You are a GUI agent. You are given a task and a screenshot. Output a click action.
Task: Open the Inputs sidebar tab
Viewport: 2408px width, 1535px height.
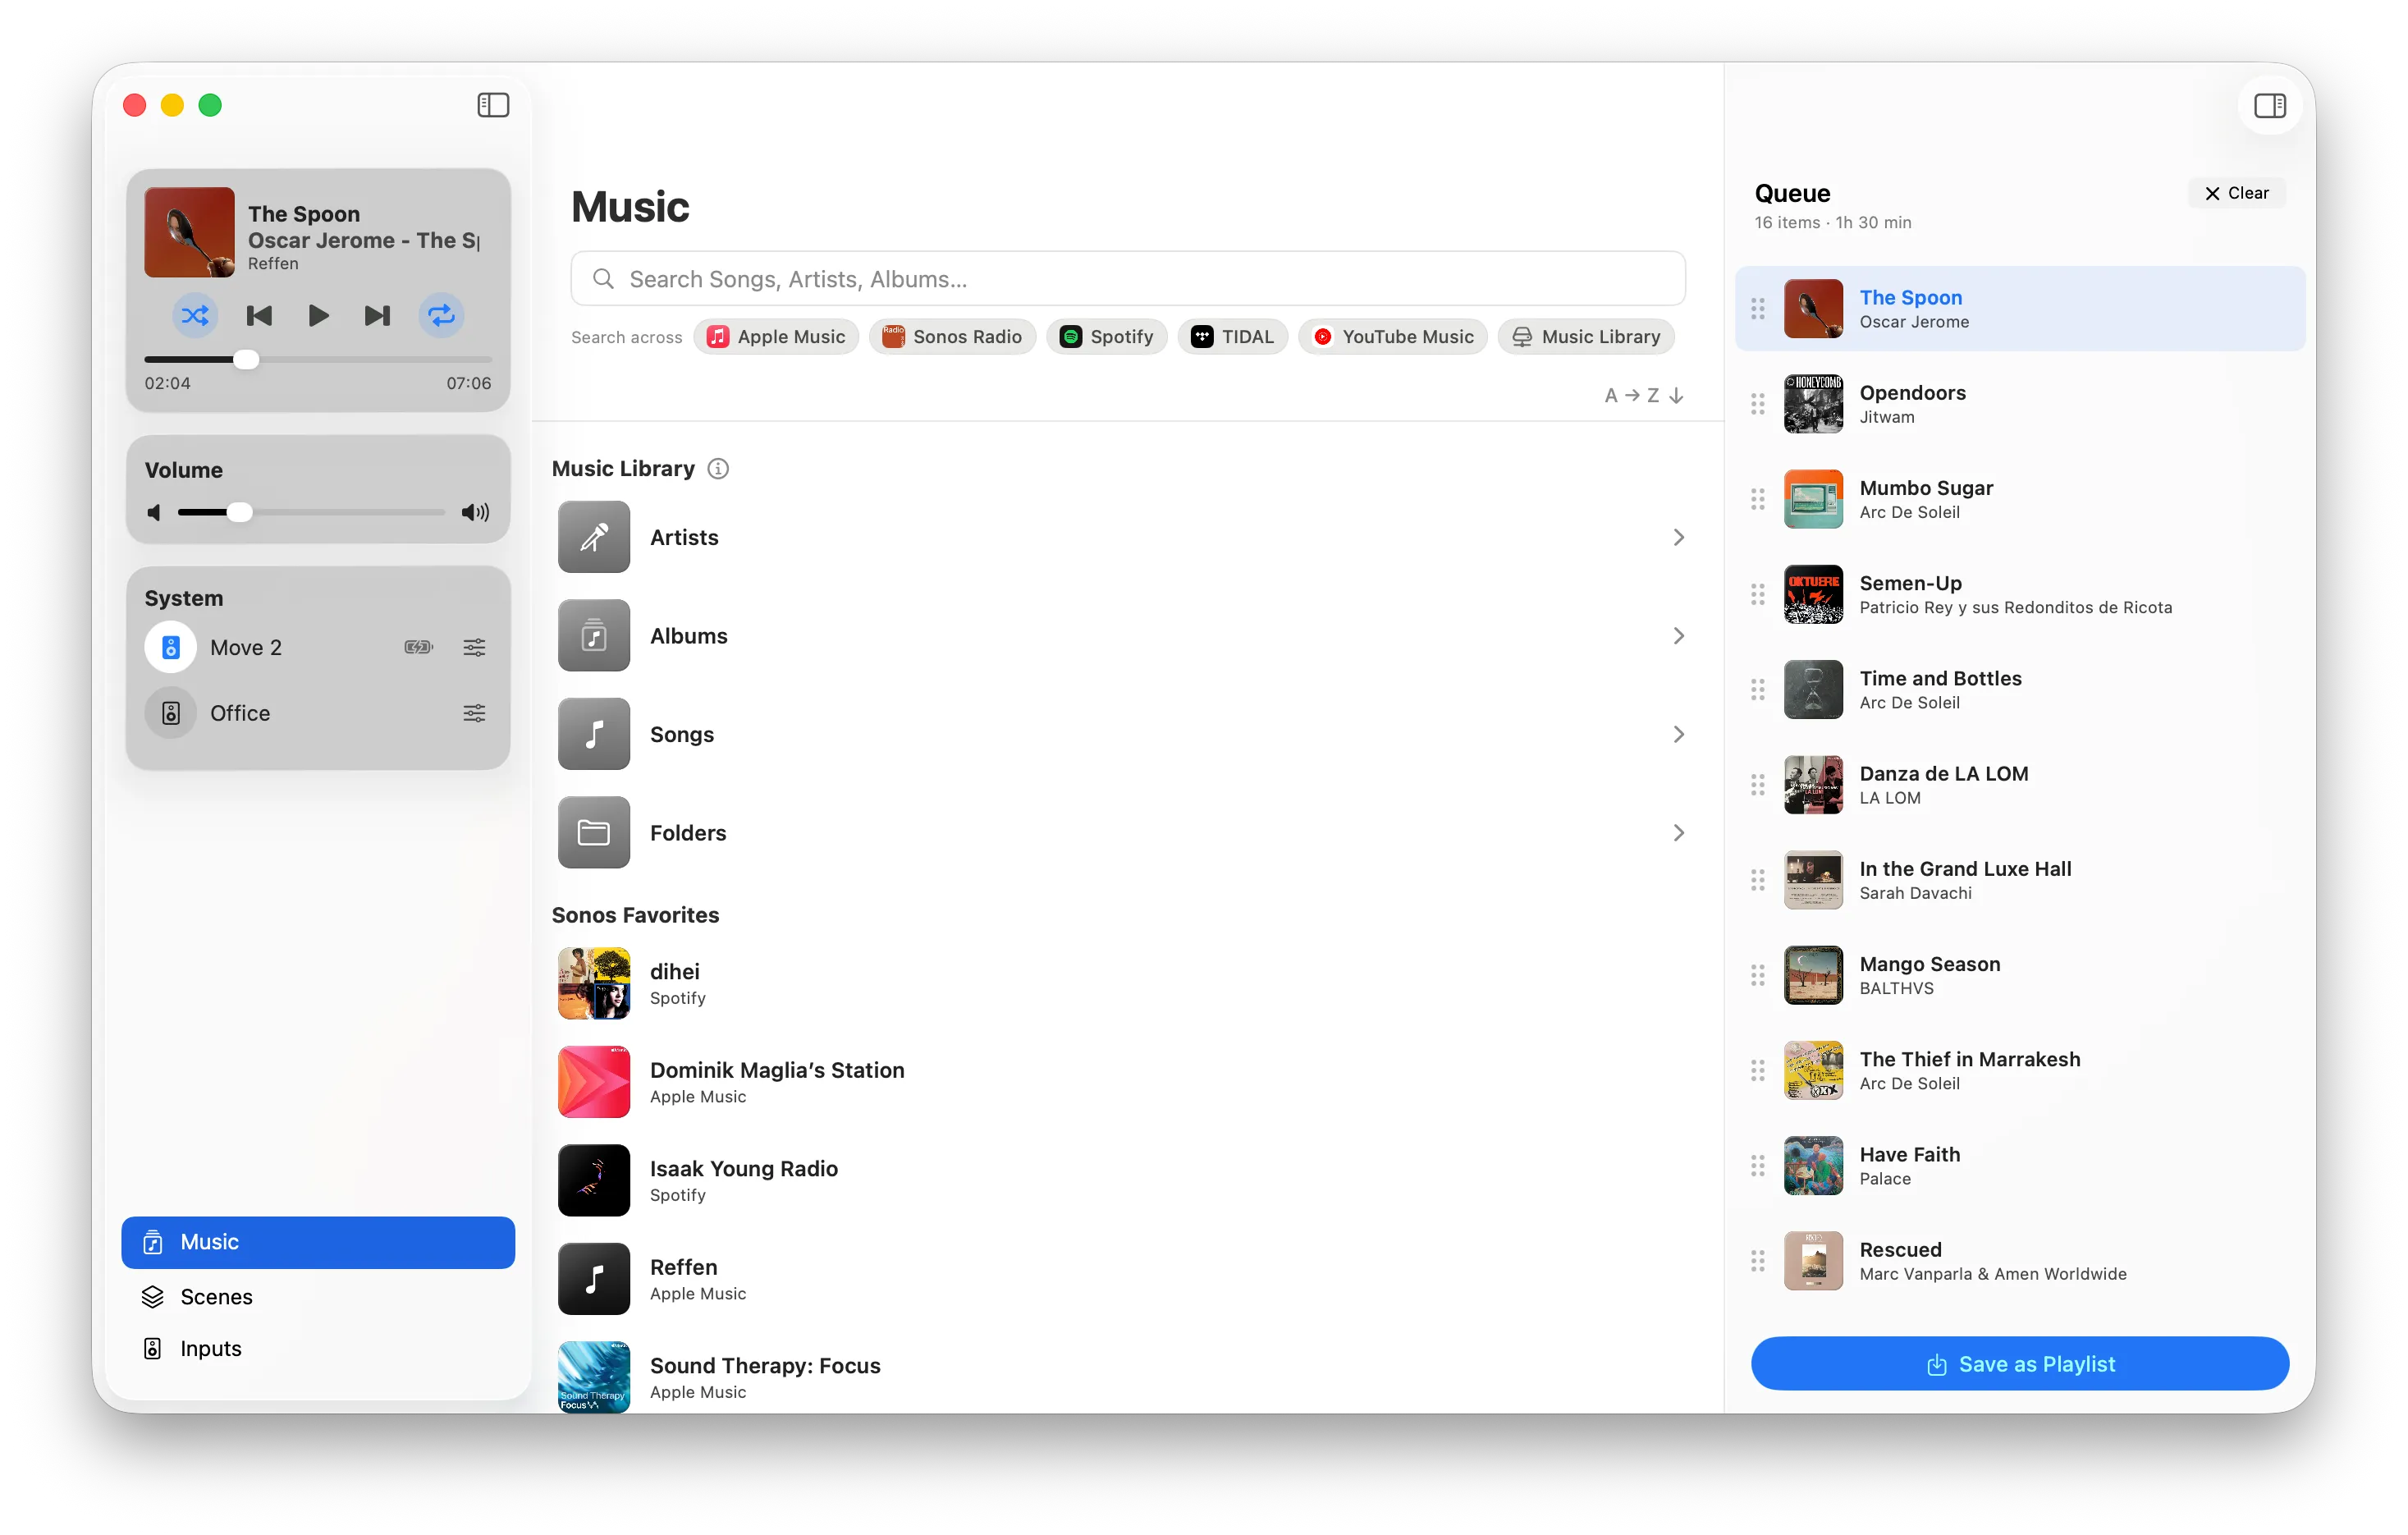coord(318,1349)
